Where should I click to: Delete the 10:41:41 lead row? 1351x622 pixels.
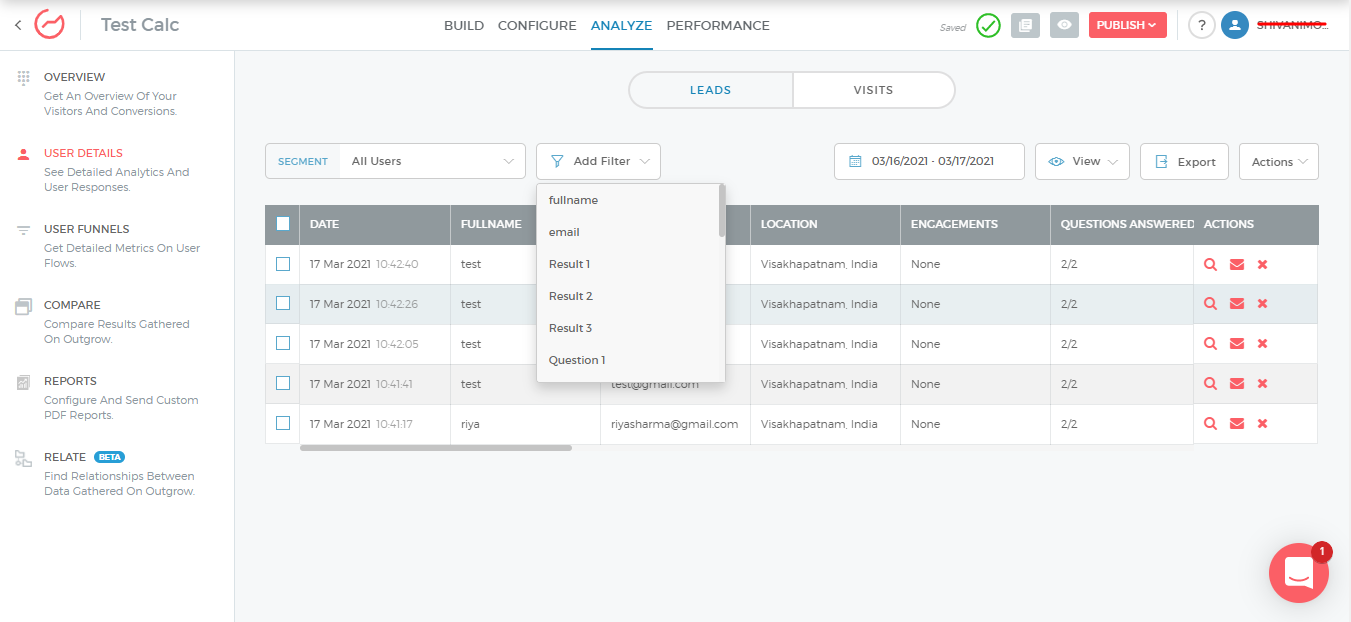(1262, 384)
